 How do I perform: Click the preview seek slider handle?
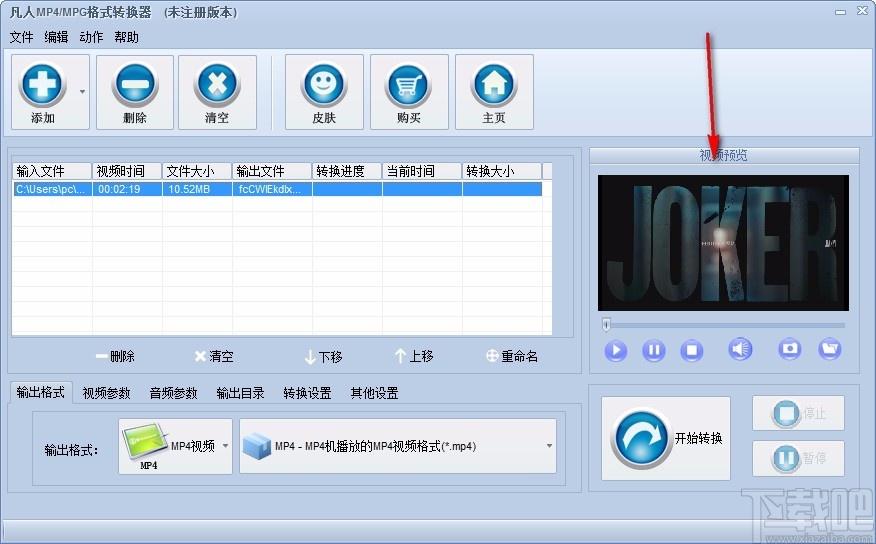606,324
